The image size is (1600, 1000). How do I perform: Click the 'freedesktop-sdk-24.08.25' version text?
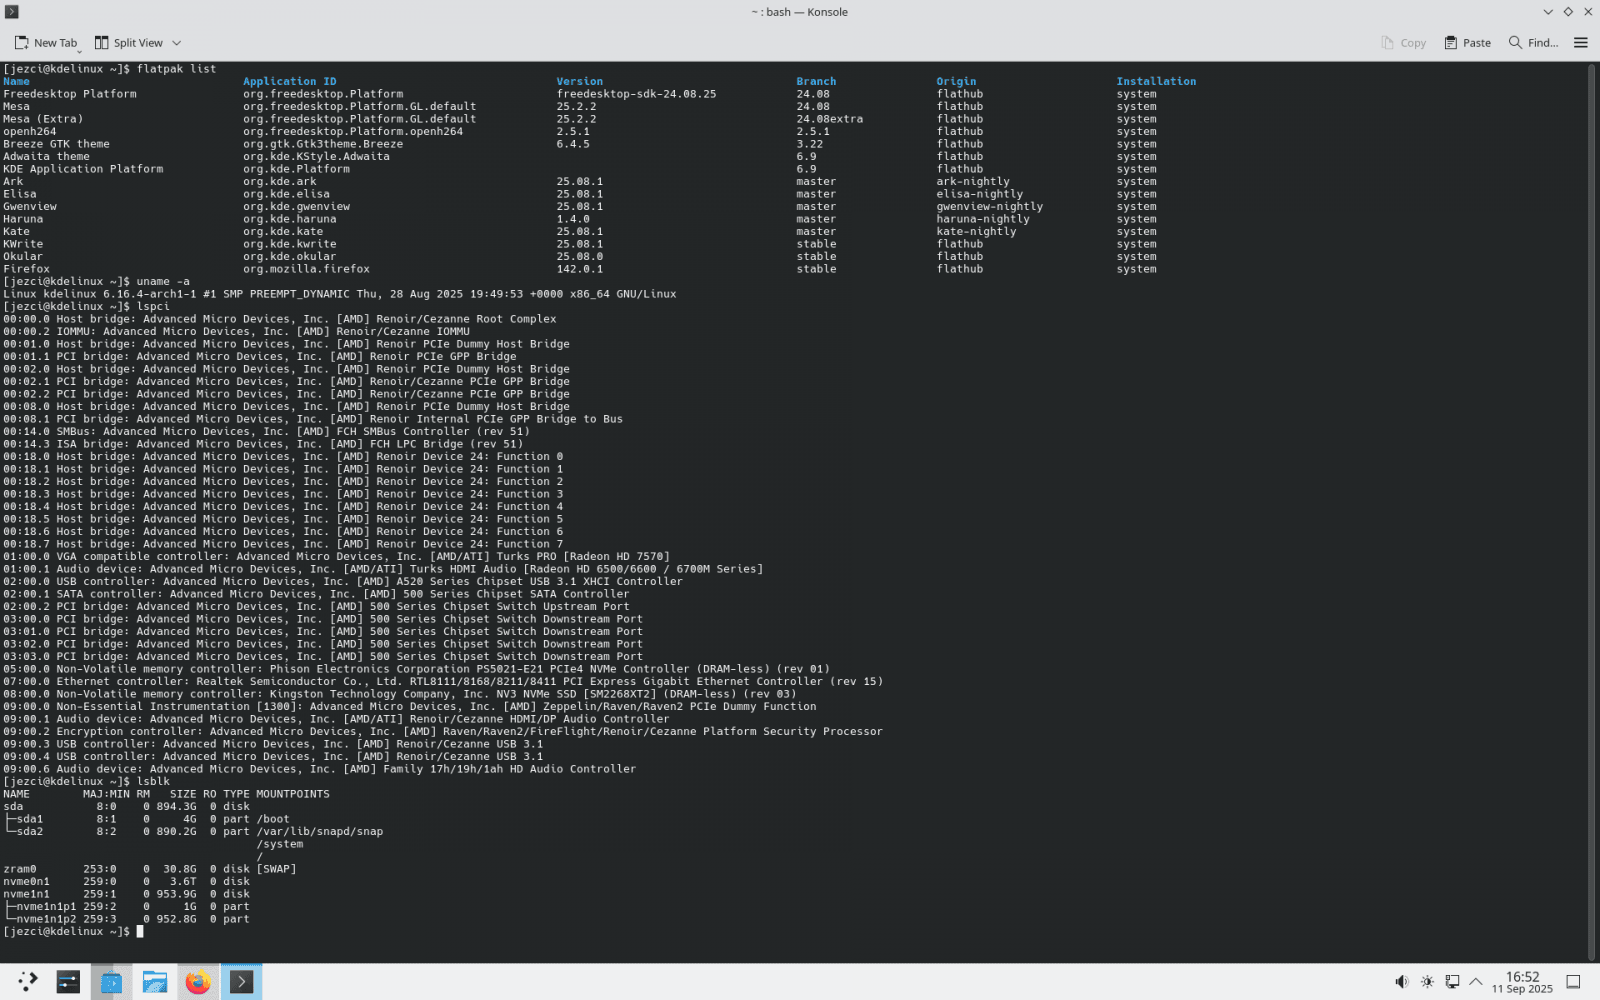point(636,94)
